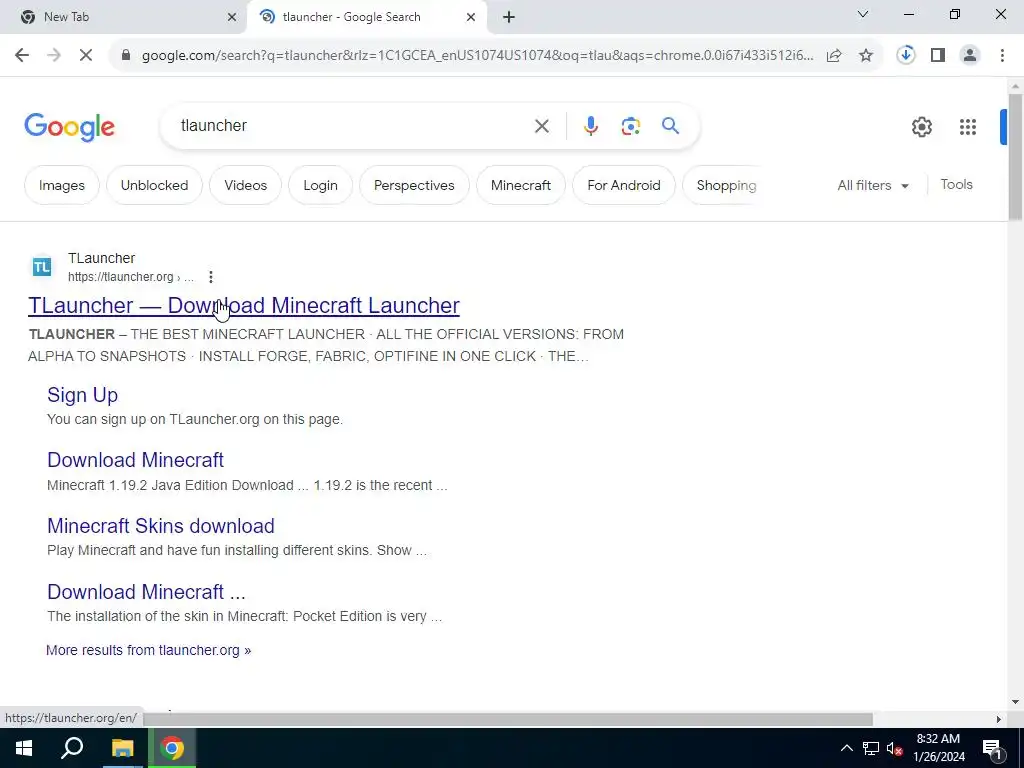The width and height of the screenshot is (1024, 768).
Task: Go back using the browser back arrow
Action: tap(22, 56)
